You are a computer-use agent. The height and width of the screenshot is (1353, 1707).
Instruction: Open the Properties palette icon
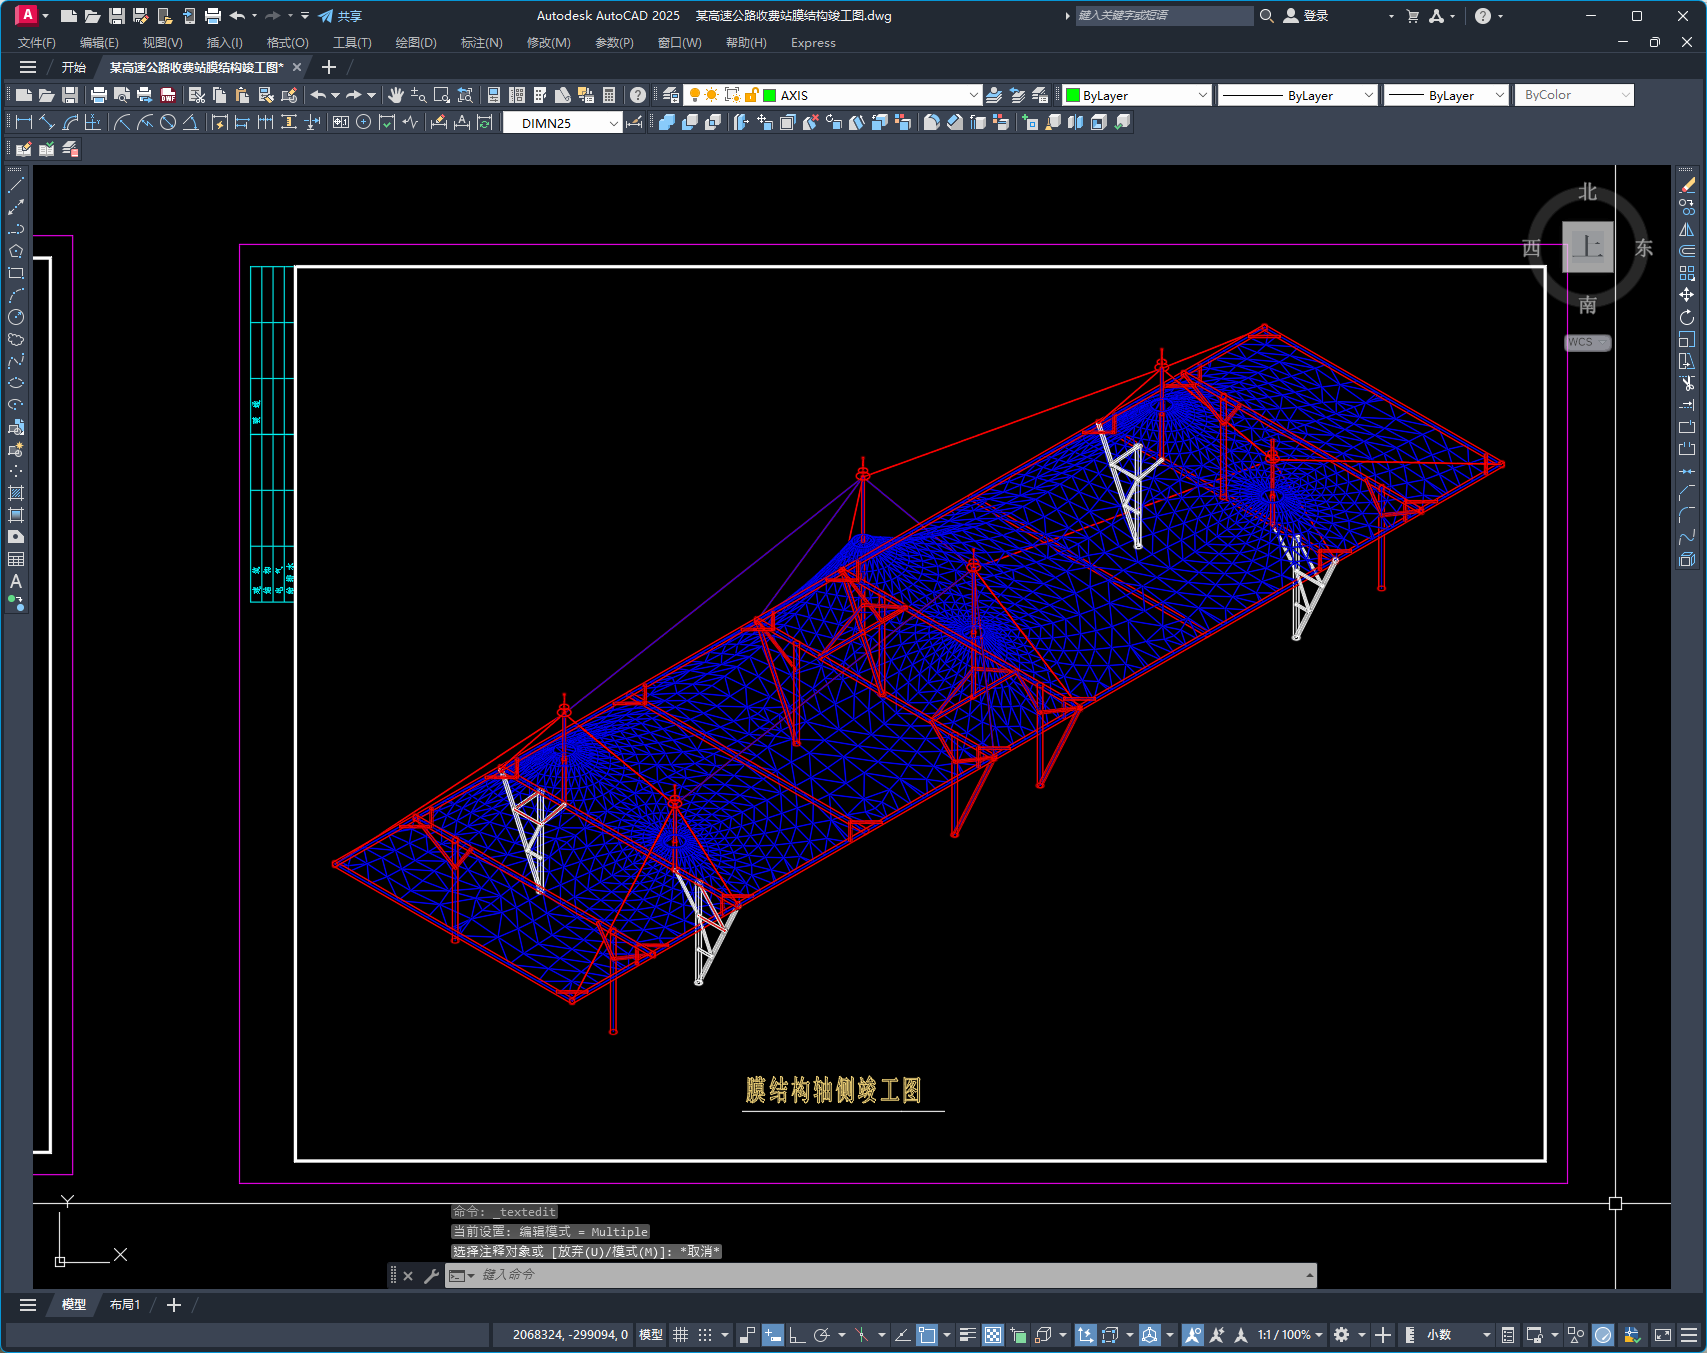494,95
